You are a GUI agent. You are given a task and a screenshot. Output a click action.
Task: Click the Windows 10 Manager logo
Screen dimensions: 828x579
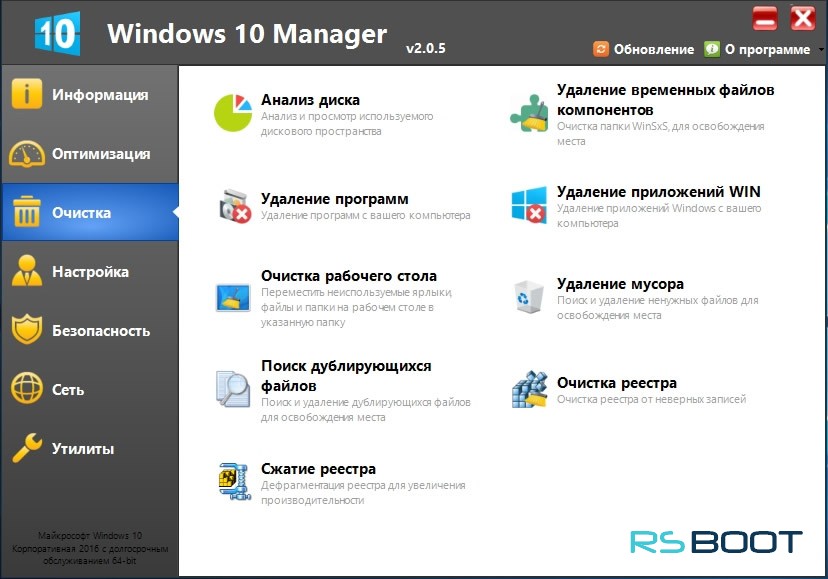[58, 33]
